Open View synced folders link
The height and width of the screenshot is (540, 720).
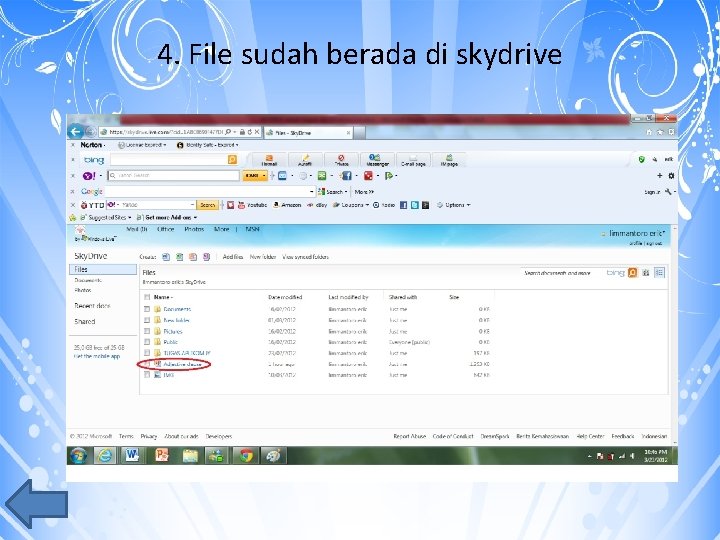point(305,257)
